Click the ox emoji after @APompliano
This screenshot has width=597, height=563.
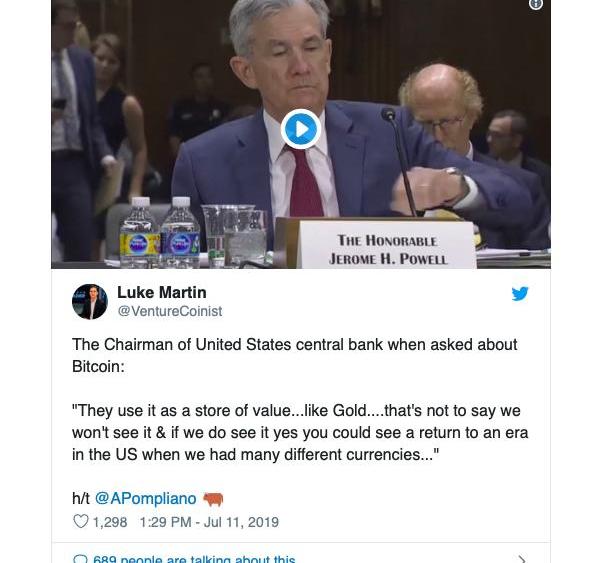pos(213,499)
